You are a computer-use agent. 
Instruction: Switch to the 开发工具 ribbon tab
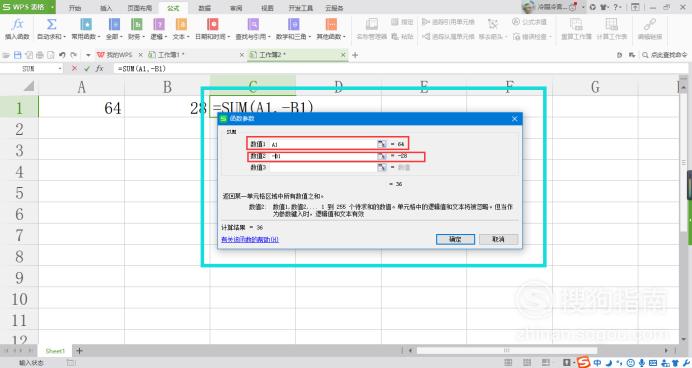(x=301, y=8)
